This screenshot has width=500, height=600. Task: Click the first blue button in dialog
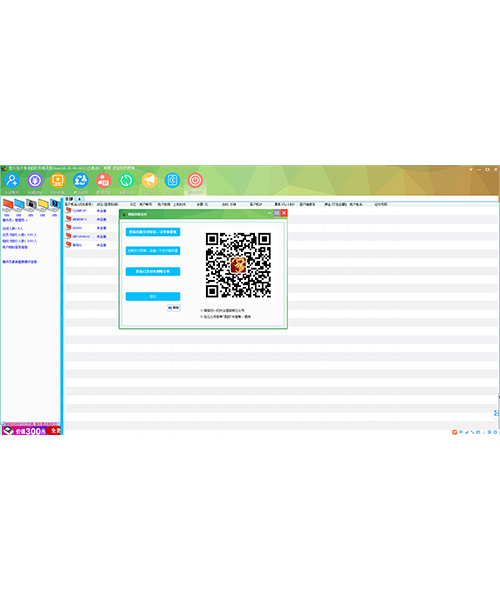(x=153, y=232)
